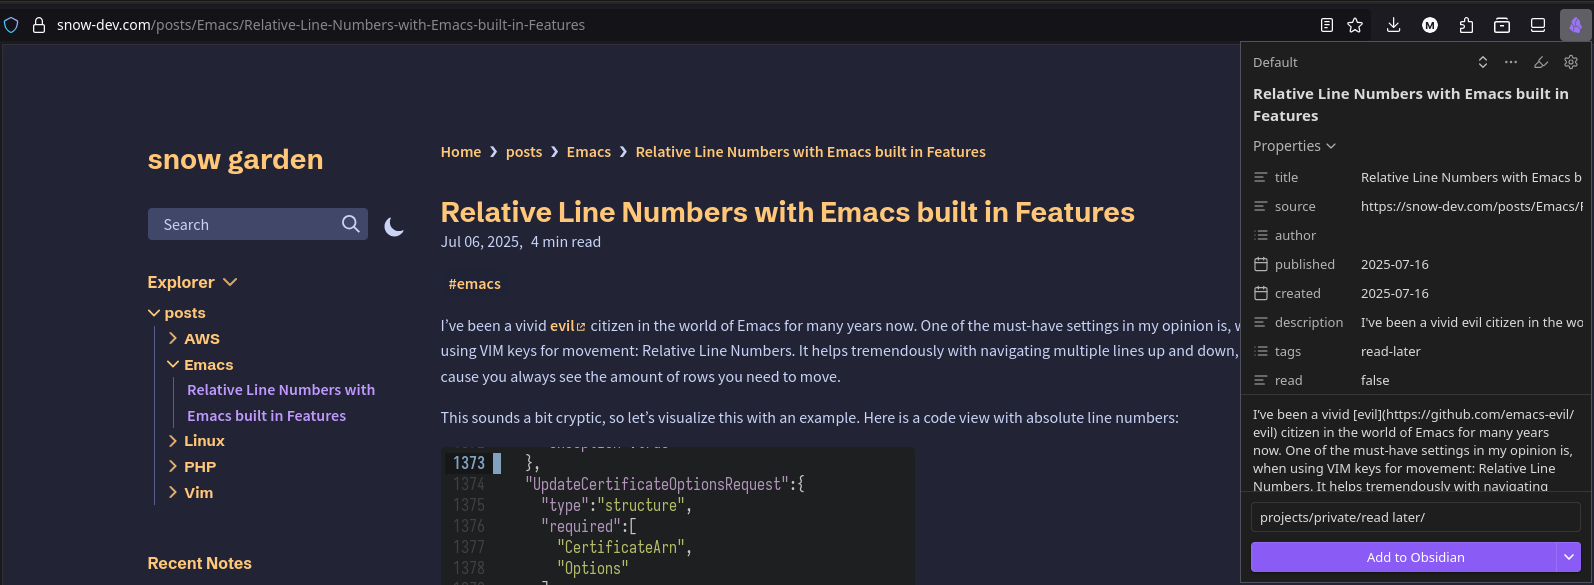This screenshot has height=585, width=1594.
Task: Collapse the Properties section
Action: pos(1294,146)
